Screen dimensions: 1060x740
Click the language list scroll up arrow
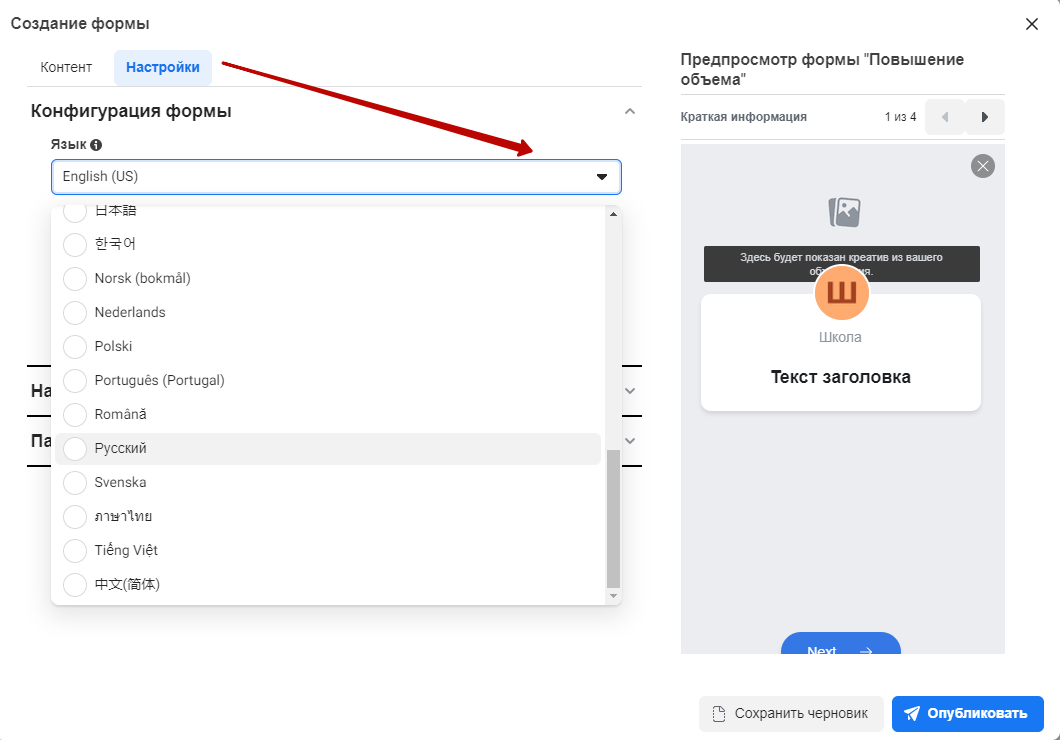[613, 214]
